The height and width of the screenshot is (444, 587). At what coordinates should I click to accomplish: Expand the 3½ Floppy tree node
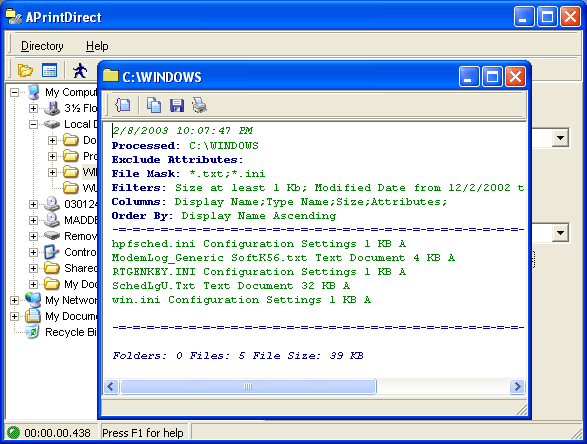pyautogui.click(x=33, y=108)
